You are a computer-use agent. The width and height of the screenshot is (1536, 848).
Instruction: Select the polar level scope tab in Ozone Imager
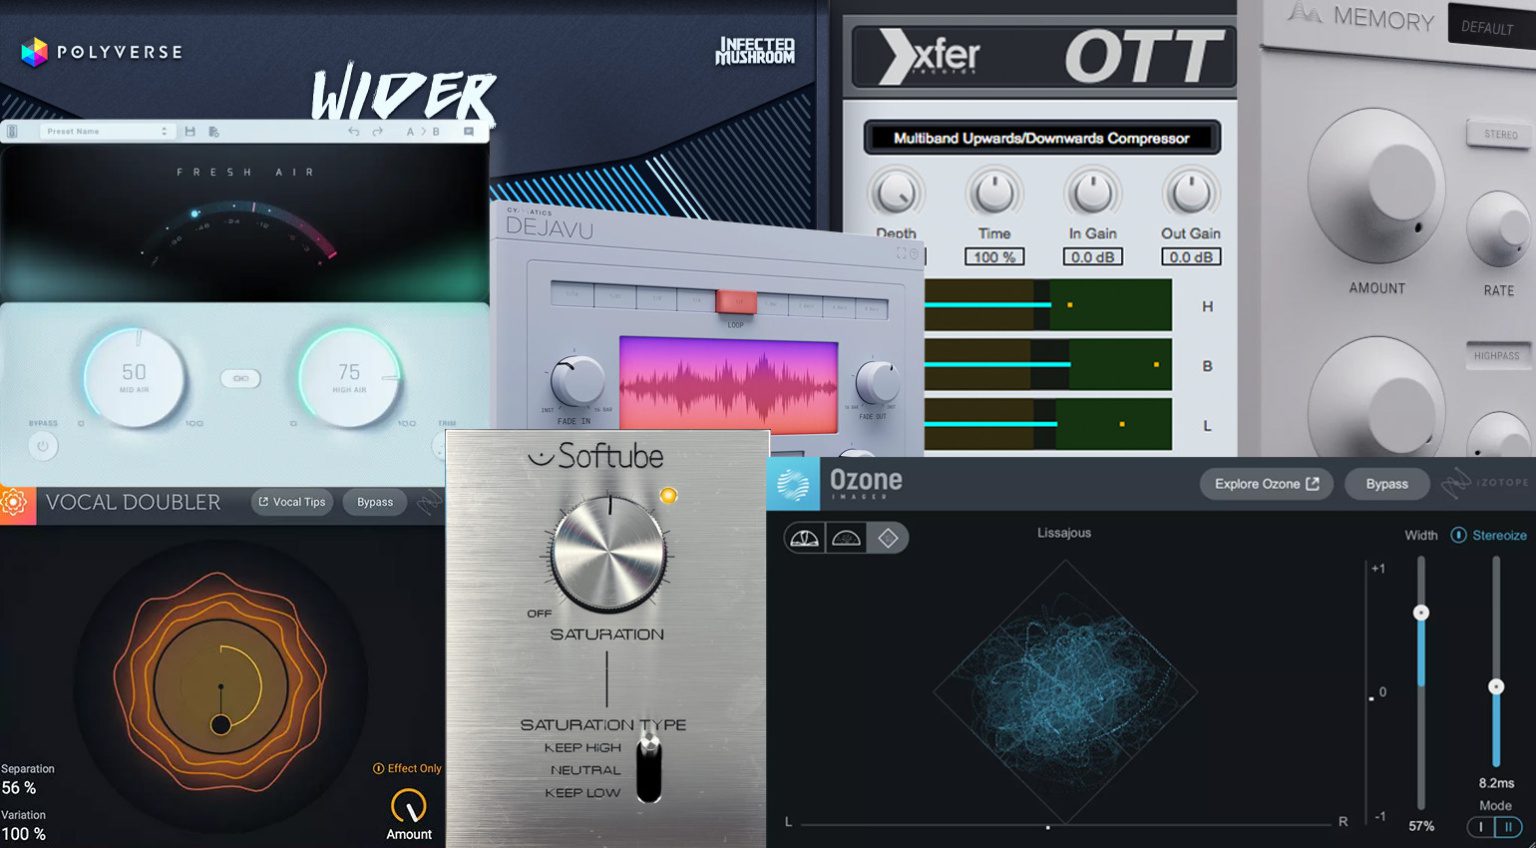[804, 539]
